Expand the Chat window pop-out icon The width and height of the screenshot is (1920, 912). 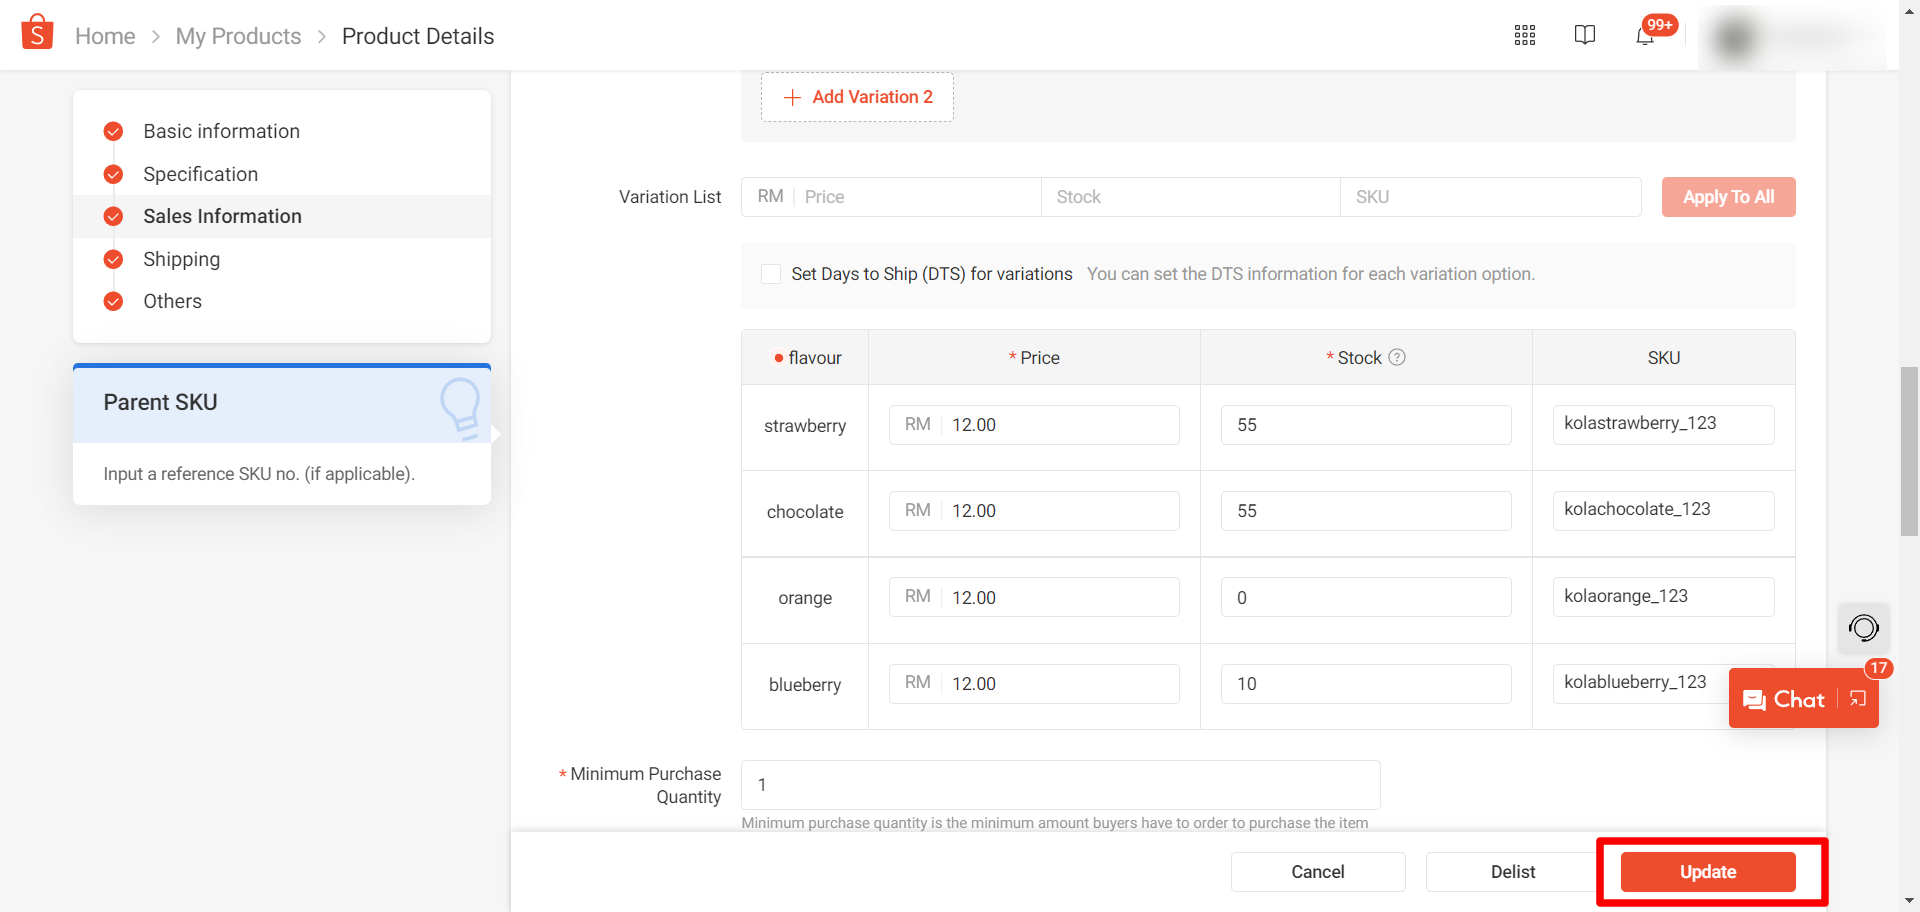(1858, 699)
